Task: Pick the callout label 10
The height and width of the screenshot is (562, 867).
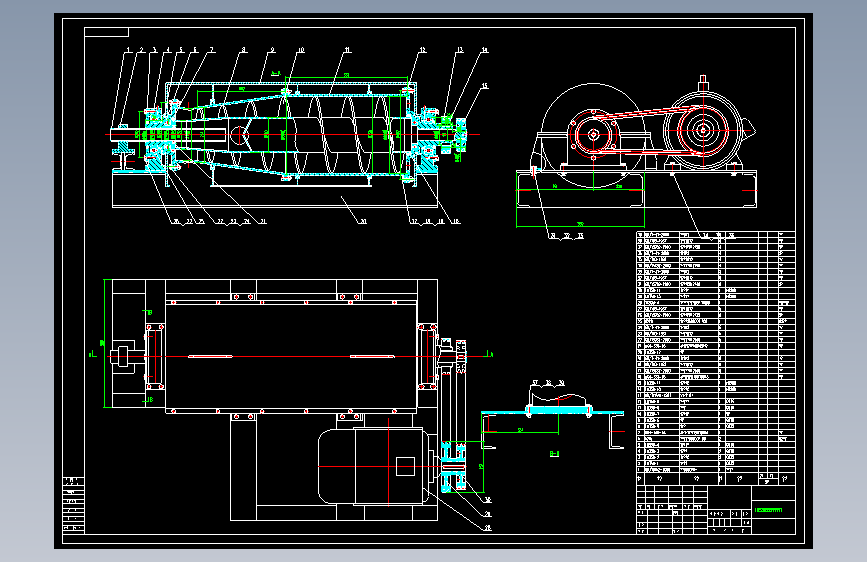Action: pyautogui.click(x=301, y=50)
